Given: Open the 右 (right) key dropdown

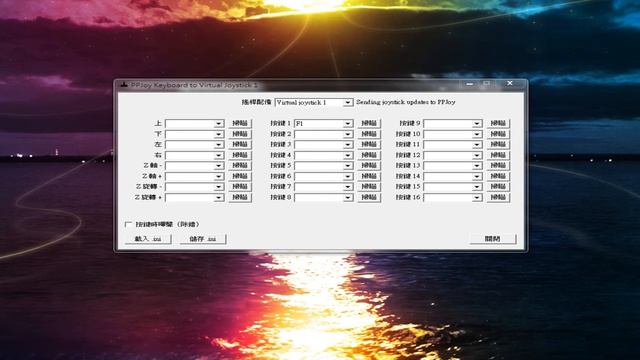Looking at the screenshot, I should 194,155.
